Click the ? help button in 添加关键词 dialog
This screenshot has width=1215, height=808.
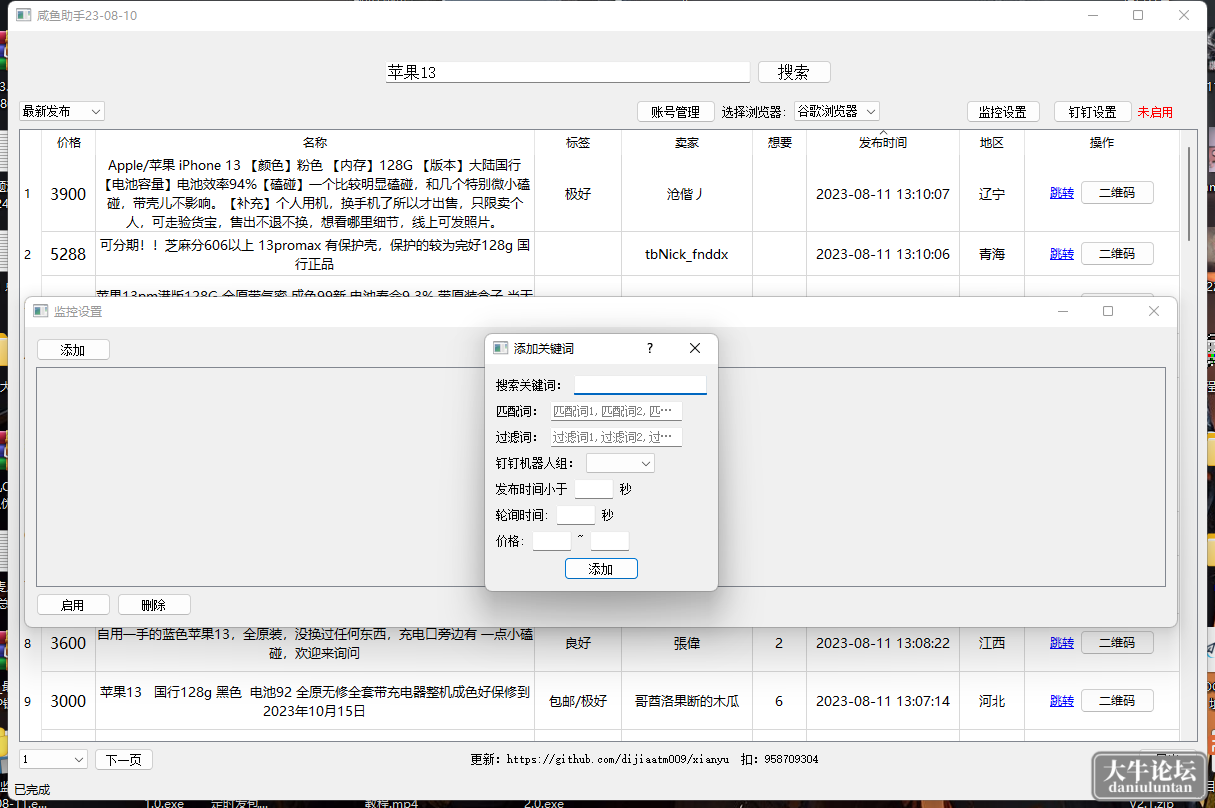[x=650, y=348]
